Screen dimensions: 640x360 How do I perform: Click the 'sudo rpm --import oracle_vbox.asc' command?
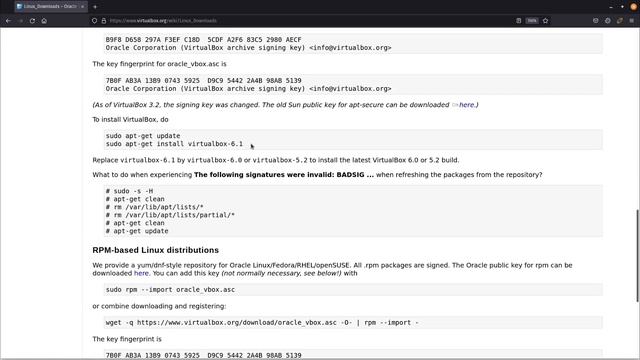[x=170, y=289]
